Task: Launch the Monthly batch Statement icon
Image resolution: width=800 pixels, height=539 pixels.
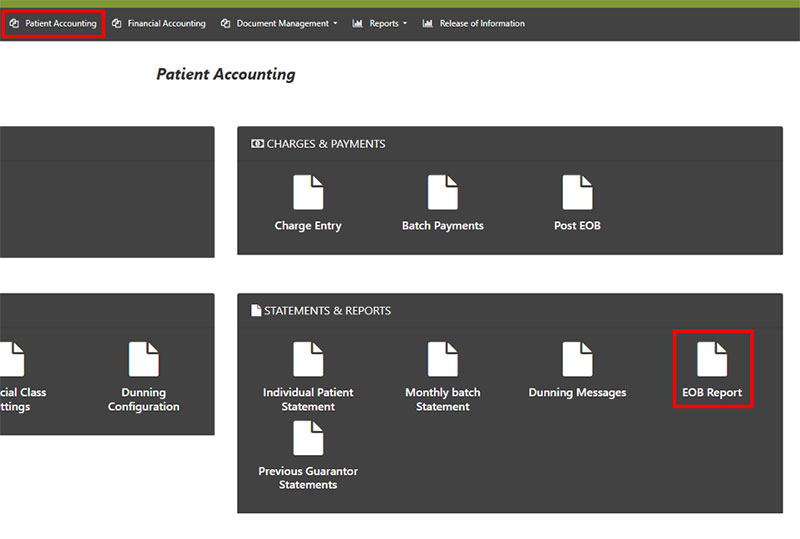Action: [442, 359]
